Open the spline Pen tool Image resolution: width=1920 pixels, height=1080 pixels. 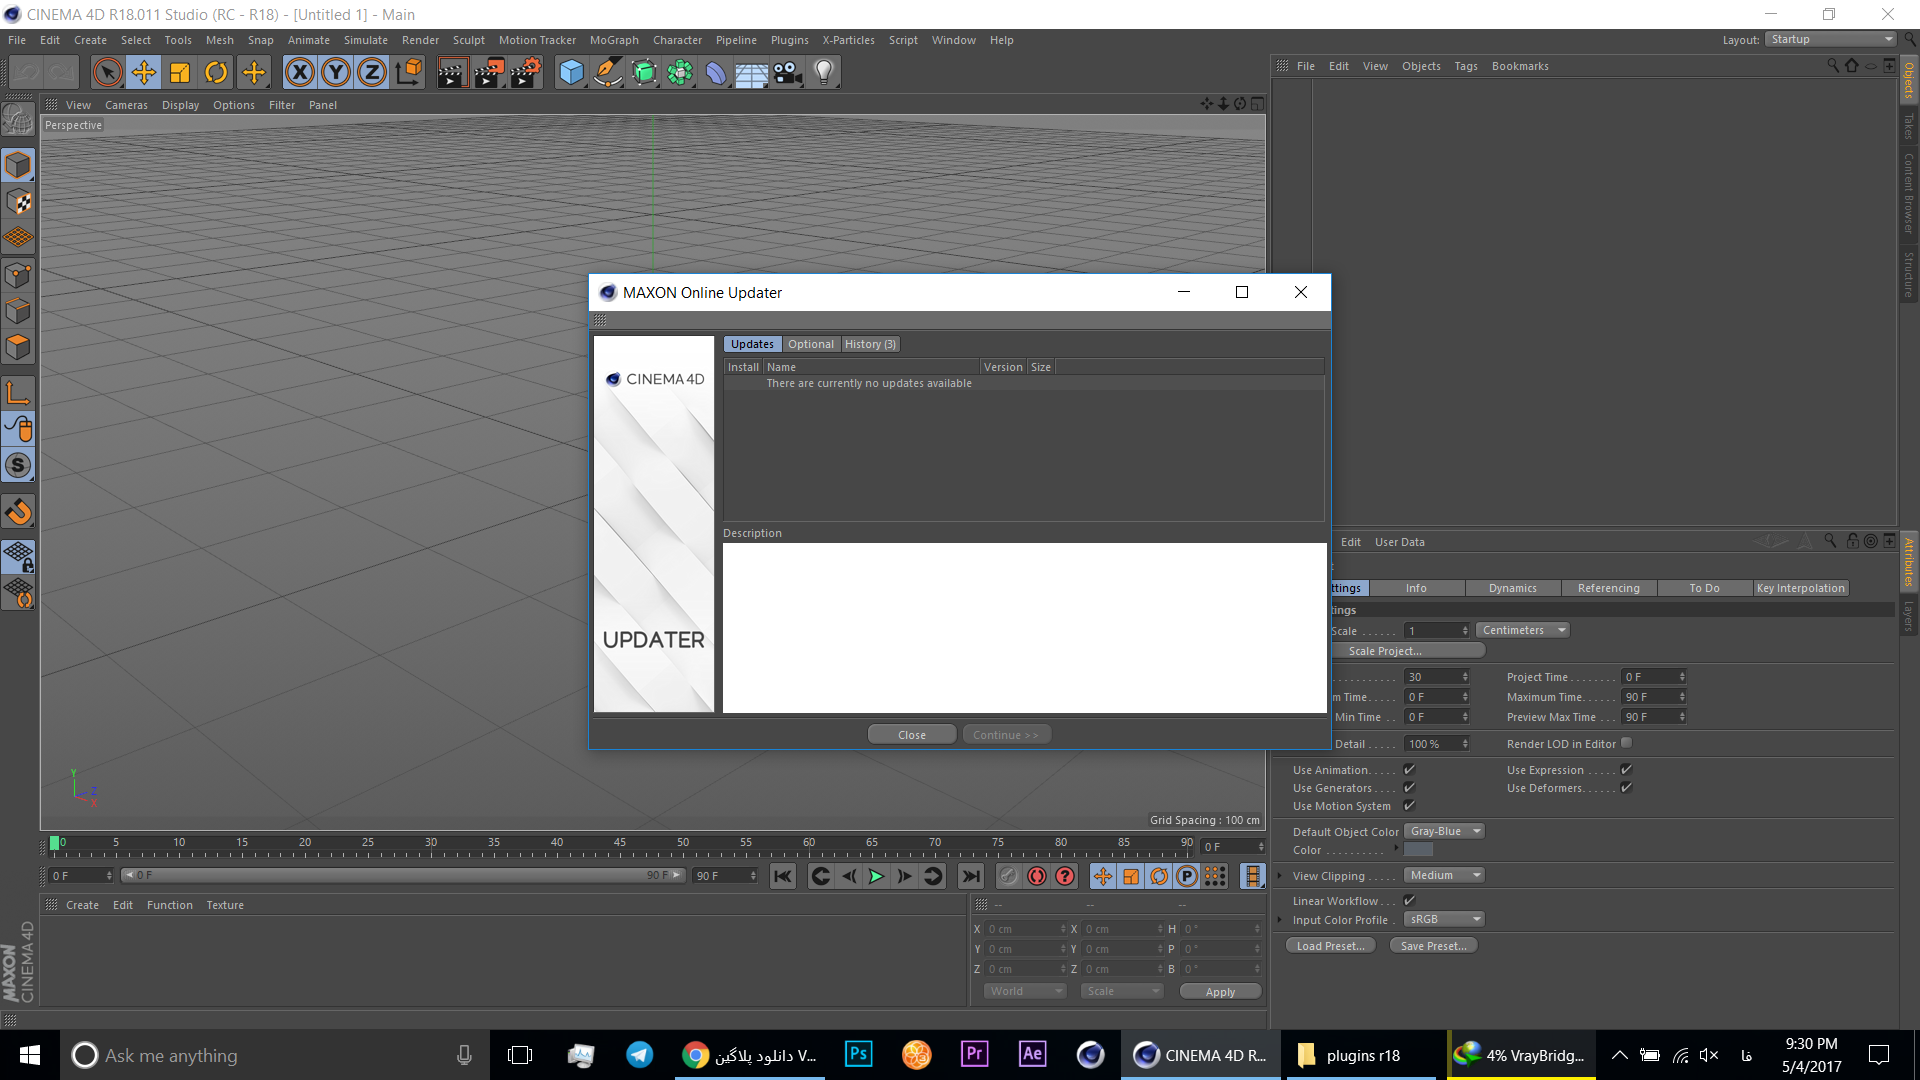(607, 72)
